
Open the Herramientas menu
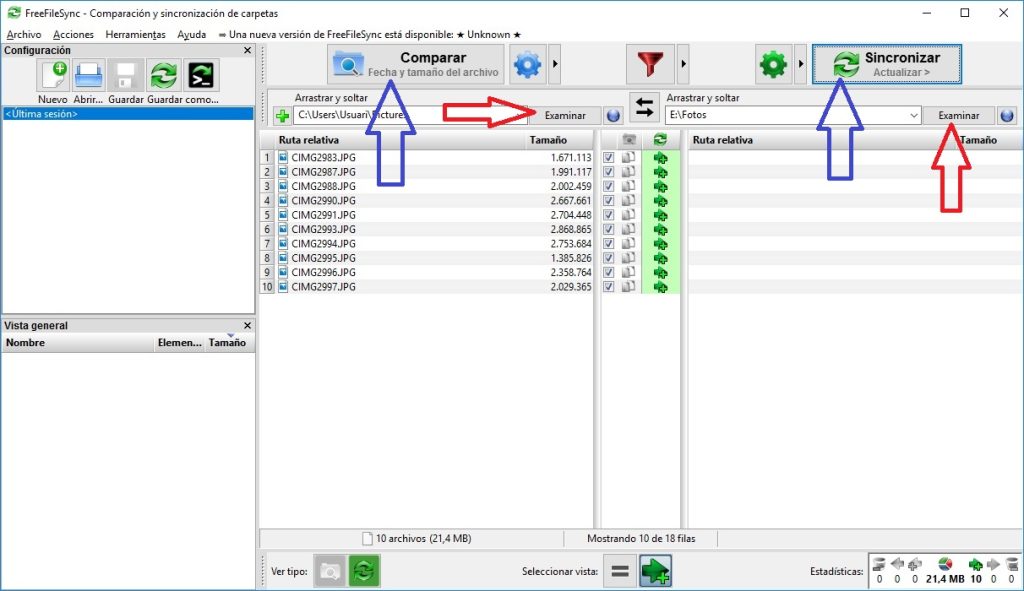pos(135,35)
